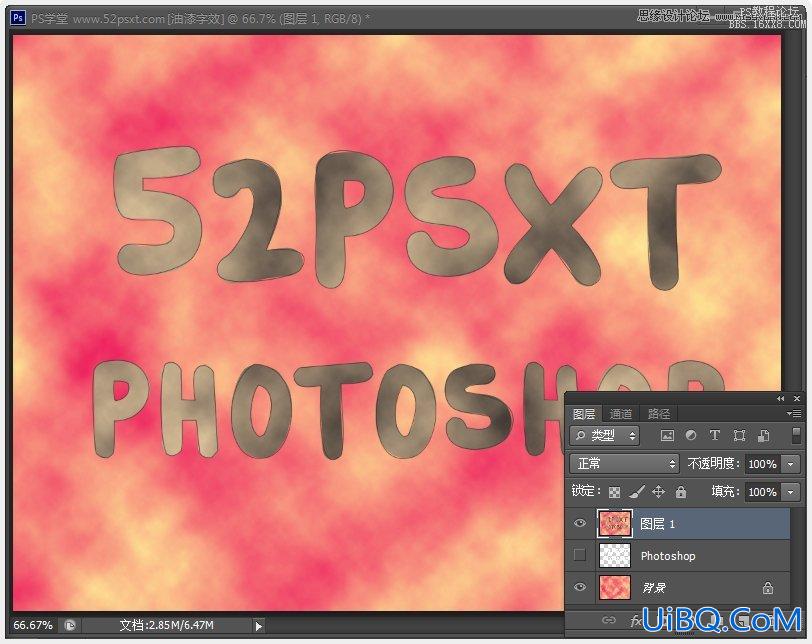Viewport: 812px width, 644px height.
Task: Click the 66.67% zoom field
Action: [33, 625]
